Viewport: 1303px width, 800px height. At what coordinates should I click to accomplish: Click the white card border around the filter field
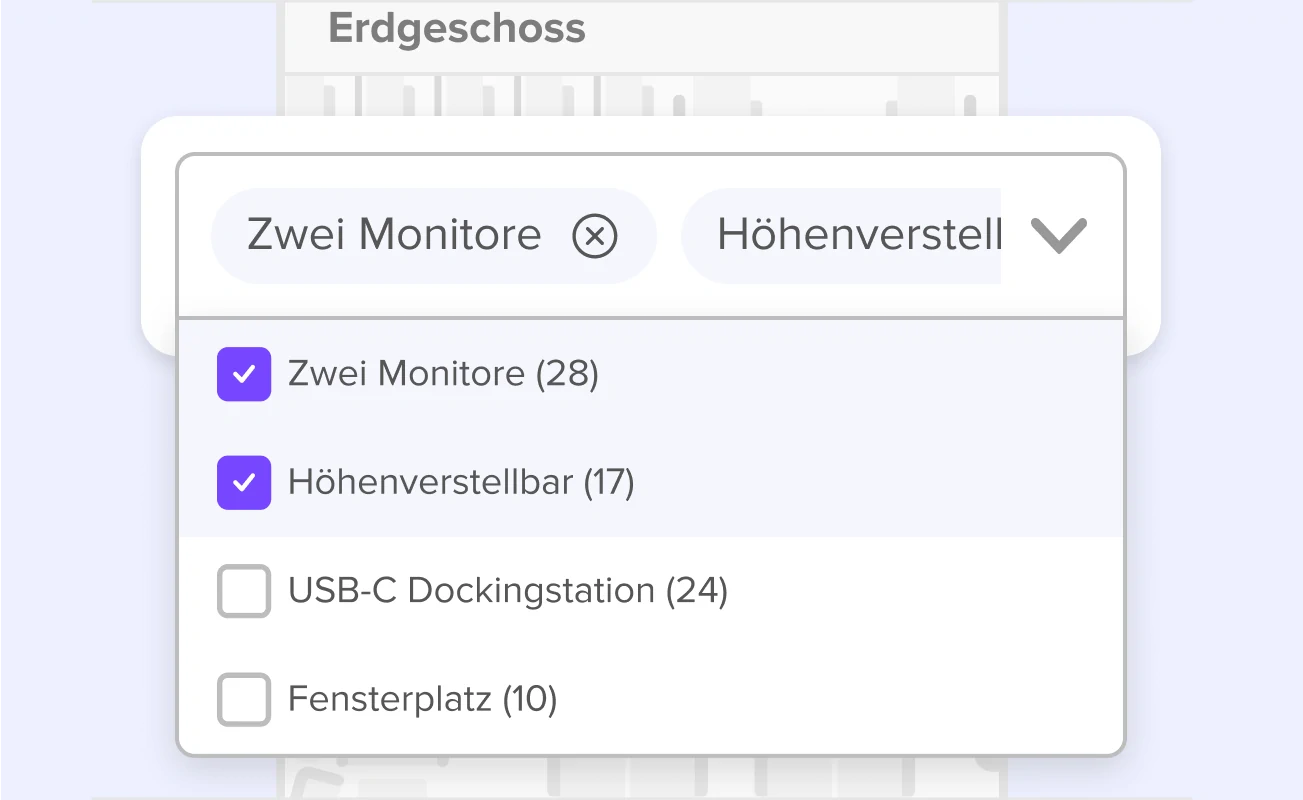click(1142, 236)
